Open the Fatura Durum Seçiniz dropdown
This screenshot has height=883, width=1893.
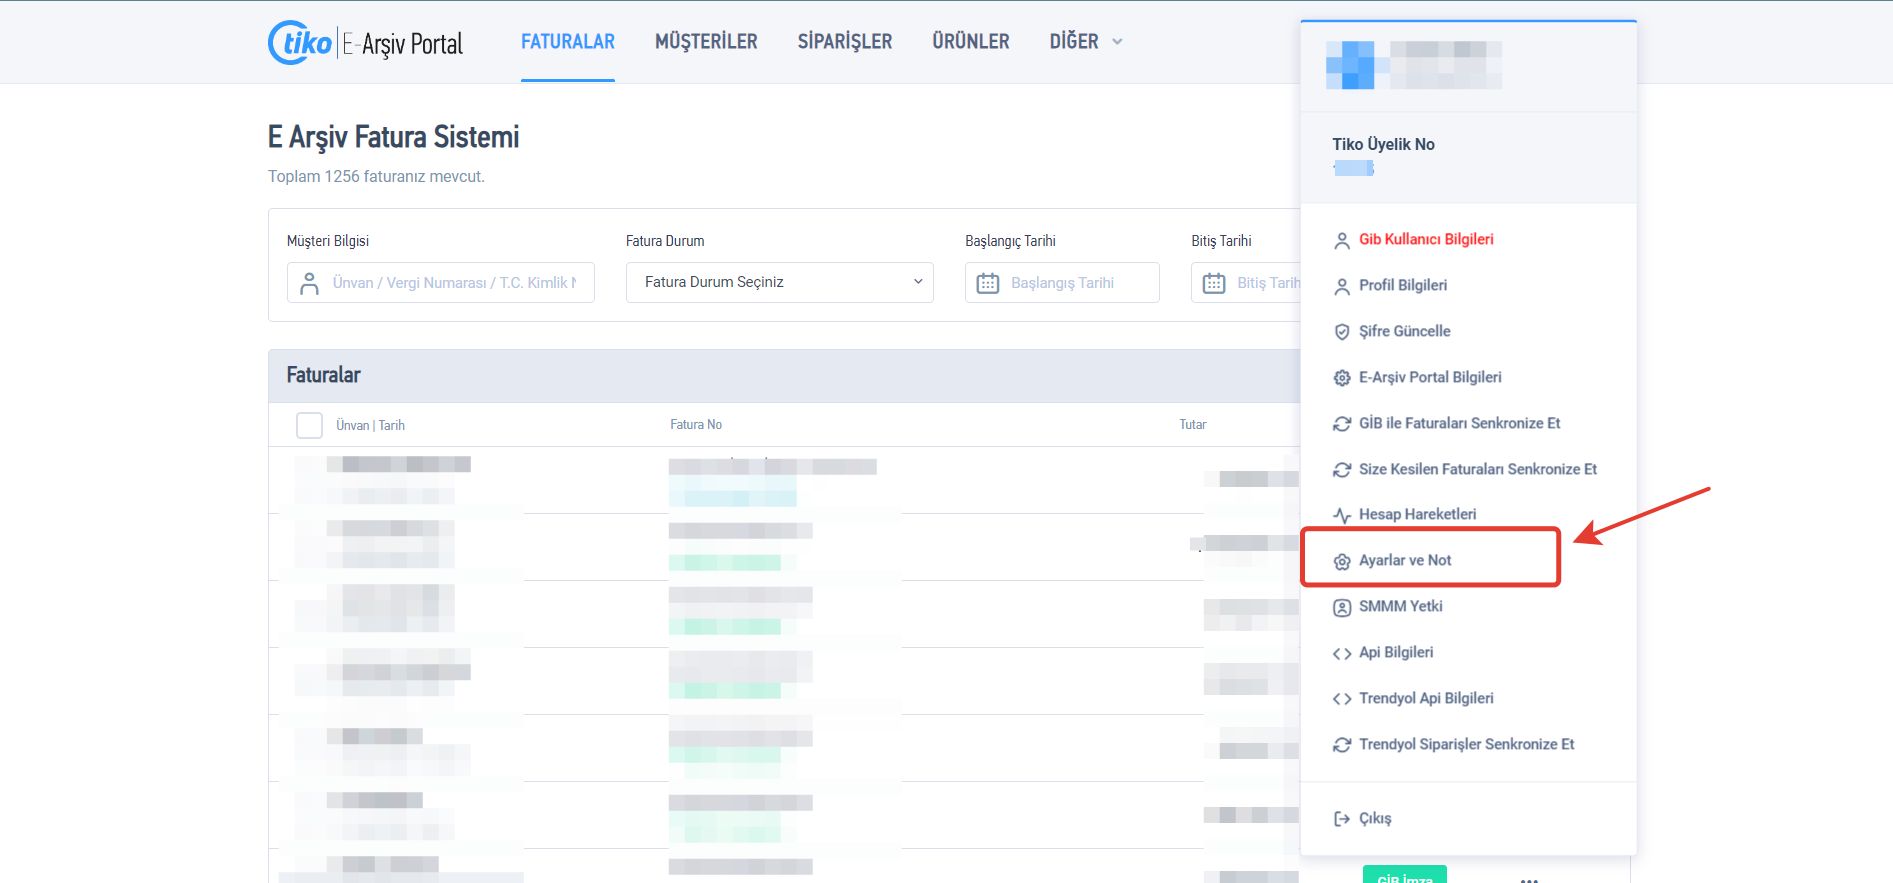[780, 282]
